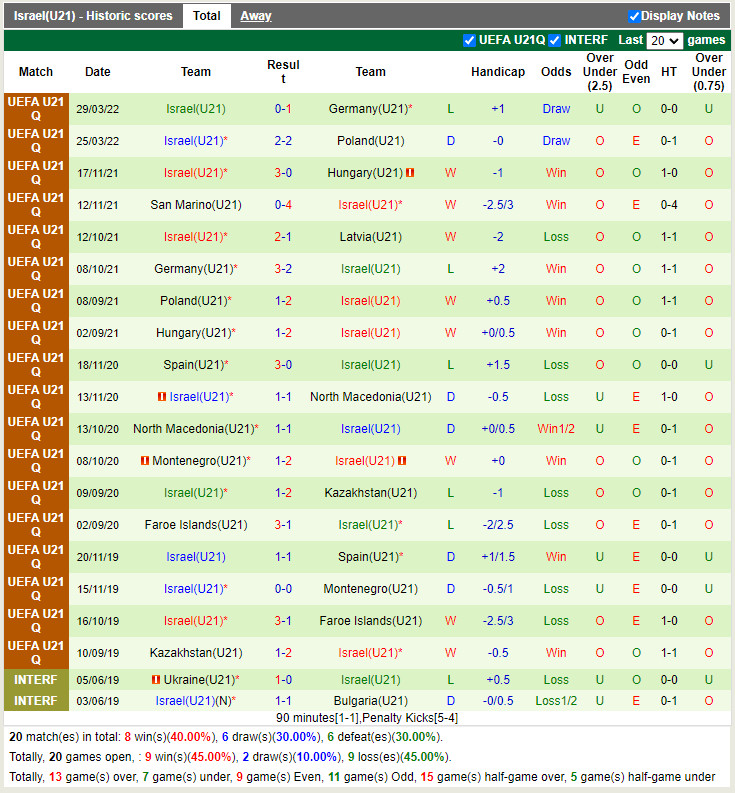Click the Win1/2 odds on 13/10/20 row
735x793 pixels.
[x=556, y=429]
